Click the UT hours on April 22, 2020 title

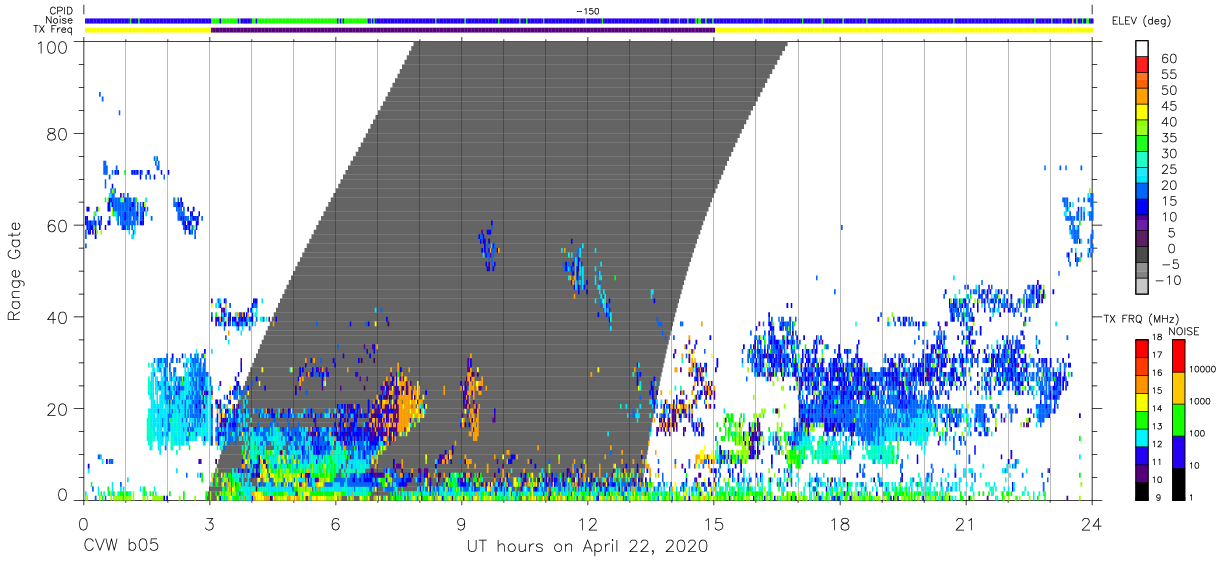coord(587,547)
